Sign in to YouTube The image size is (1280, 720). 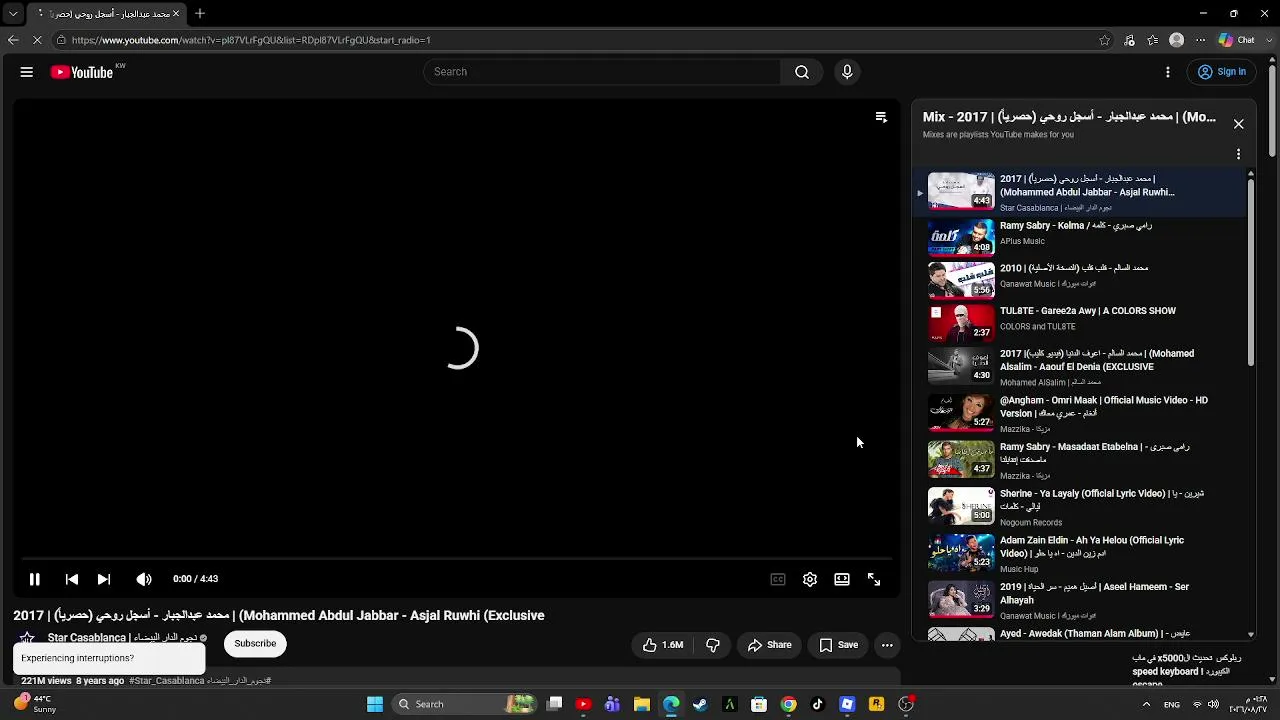pos(1221,72)
